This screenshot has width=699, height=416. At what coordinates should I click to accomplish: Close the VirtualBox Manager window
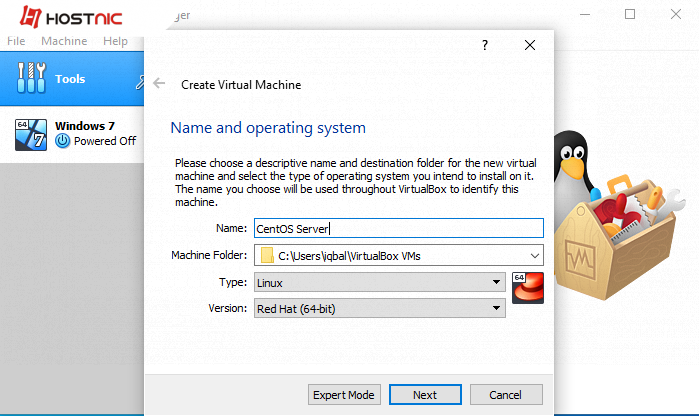click(x=676, y=14)
